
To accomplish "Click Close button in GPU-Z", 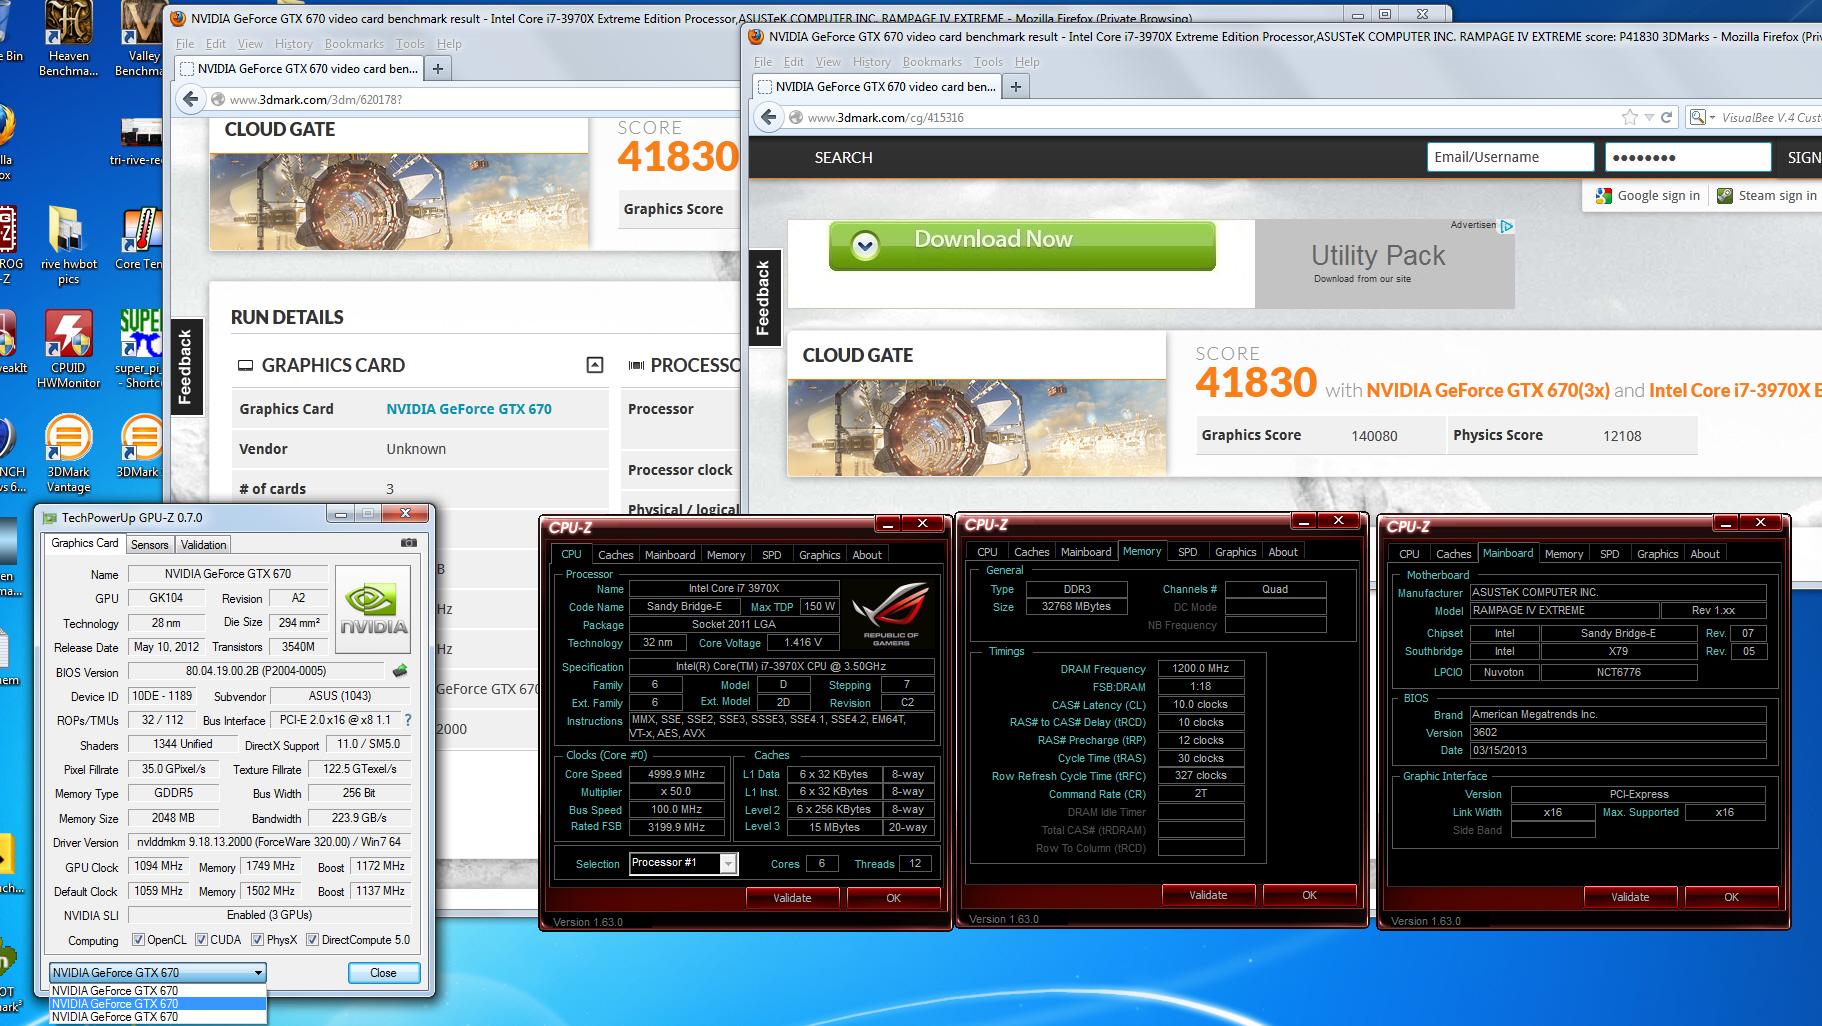I will click(x=383, y=972).
